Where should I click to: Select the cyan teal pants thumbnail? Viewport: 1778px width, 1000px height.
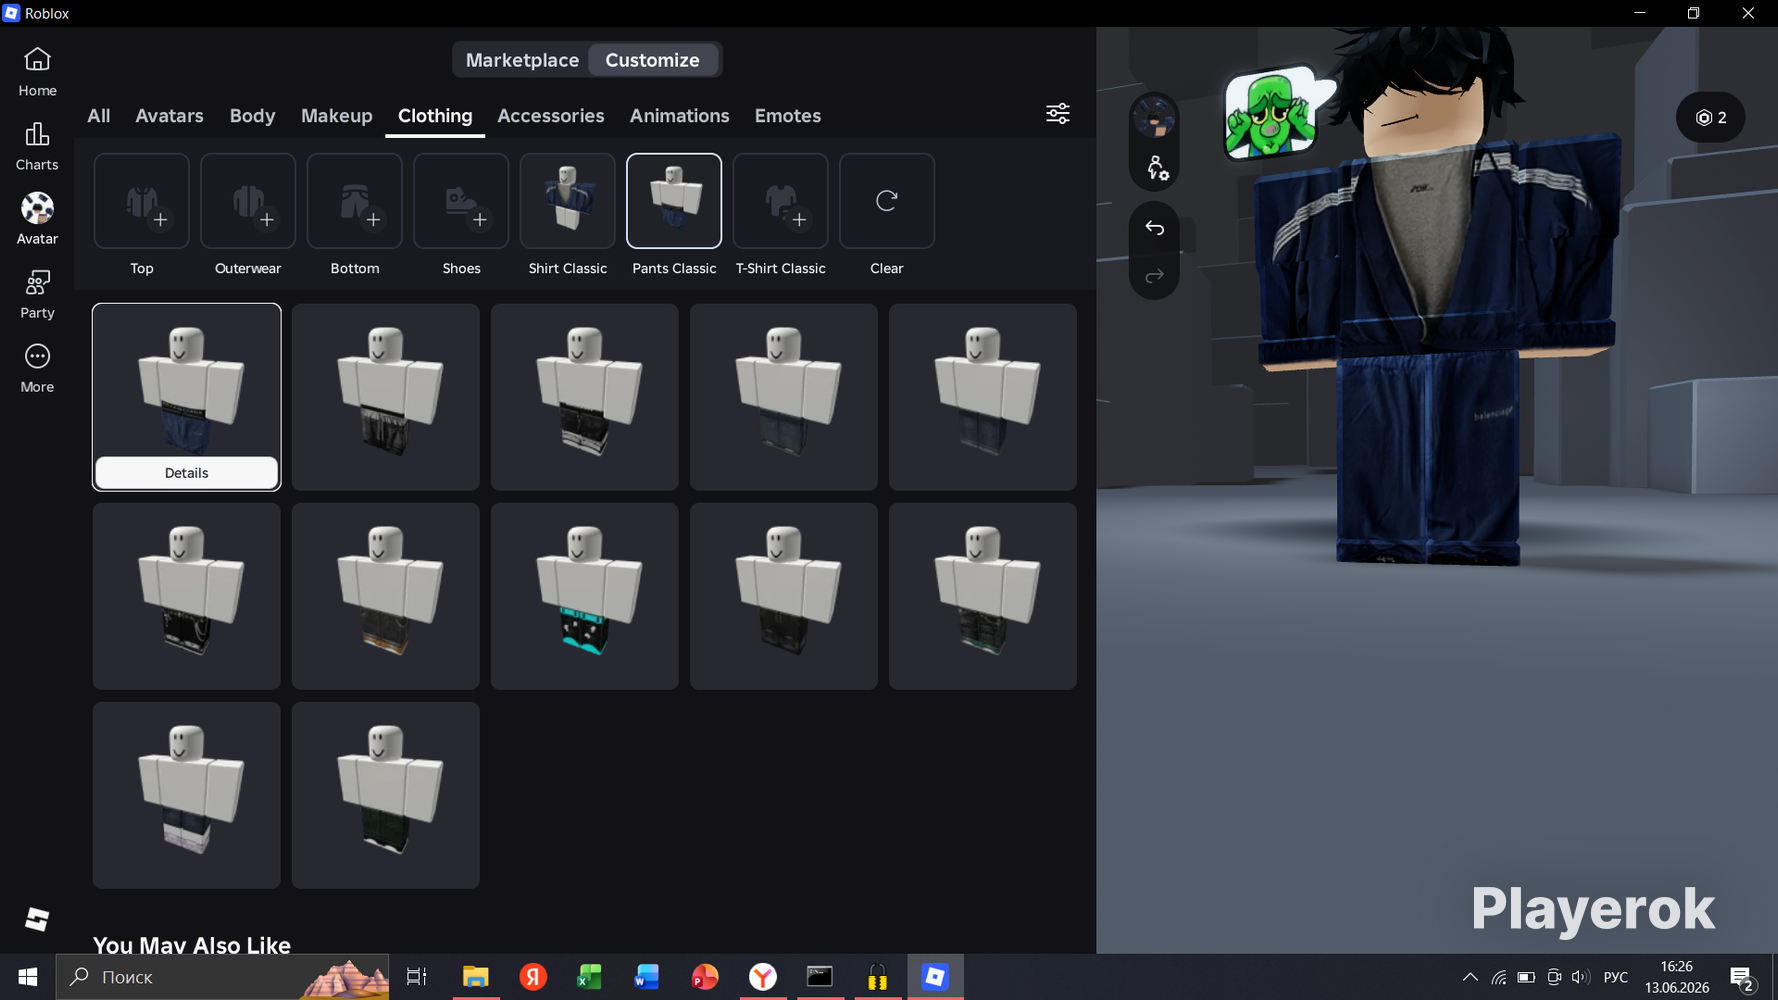pyautogui.click(x=585, y=596)
